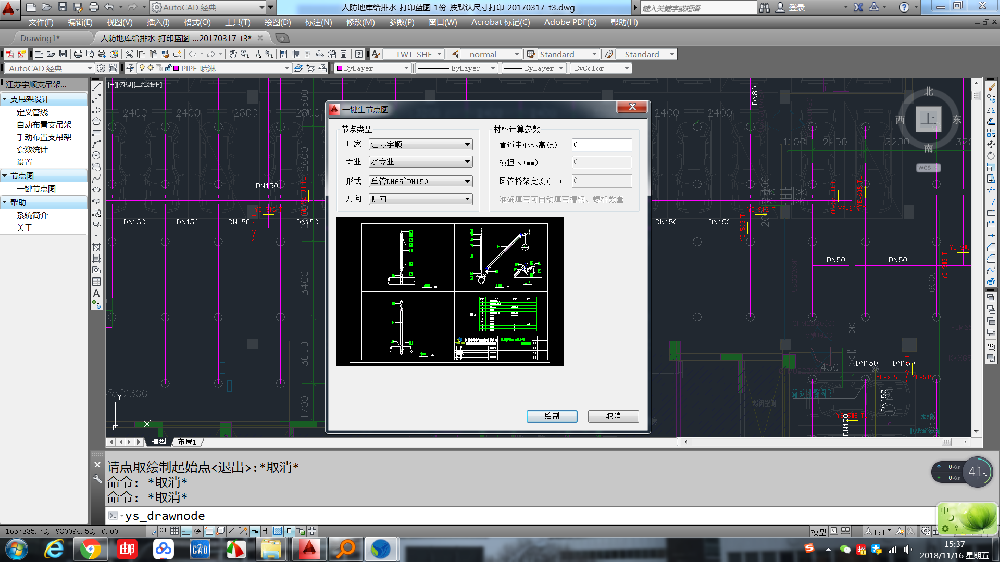The image size is (1000, 562).
Task: Expand the workspace dropdown 'AutoCAD 经典'
Action: tap(48, 68)
